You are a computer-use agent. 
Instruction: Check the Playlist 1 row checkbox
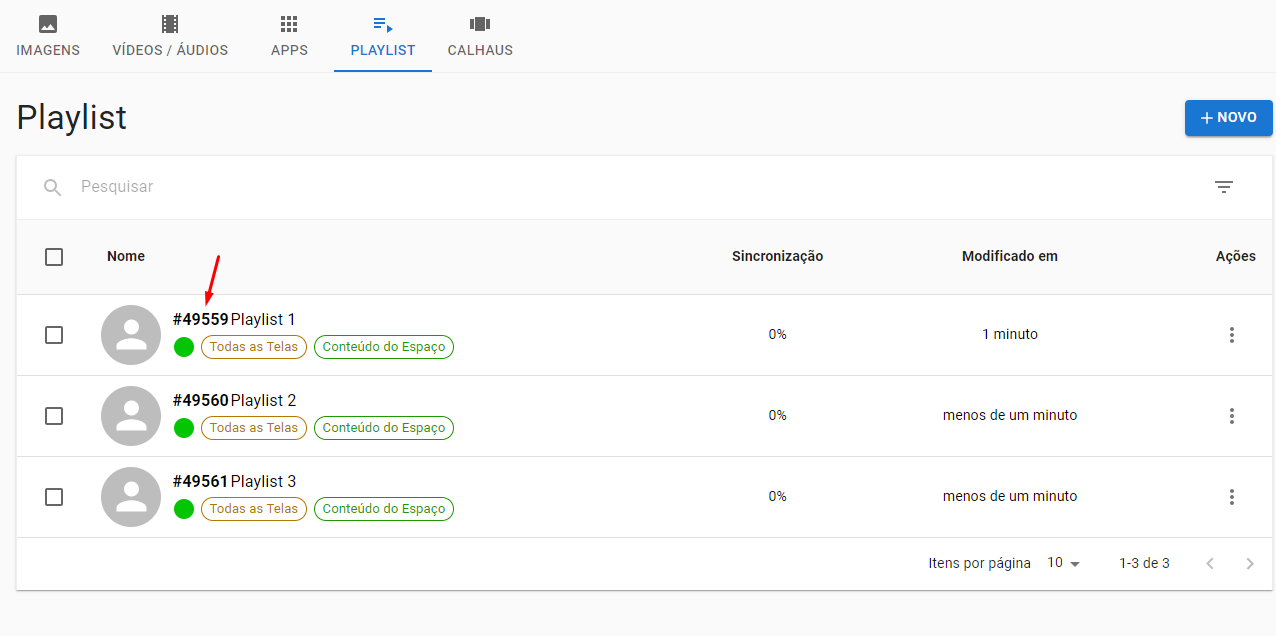[54, 335]
